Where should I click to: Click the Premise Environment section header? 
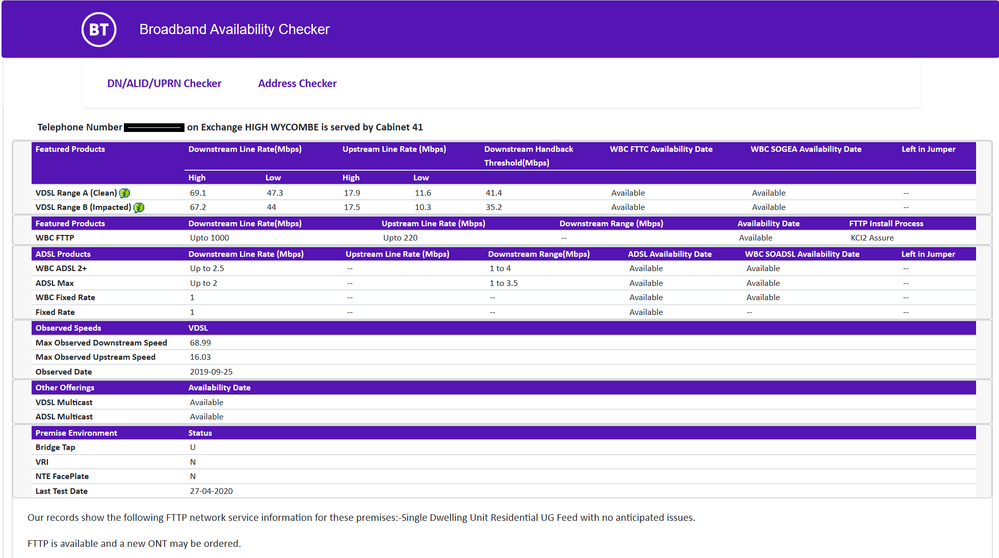pos(76,433)
